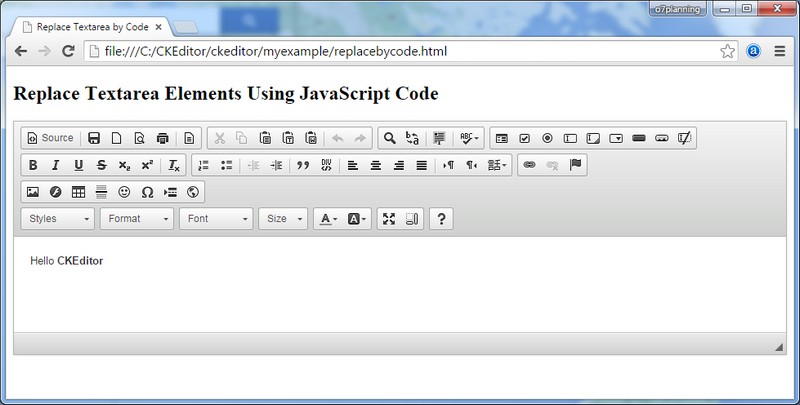Open the Format dropdown
The width and height of the screenshot is (800, 405).
pos(137,219)
